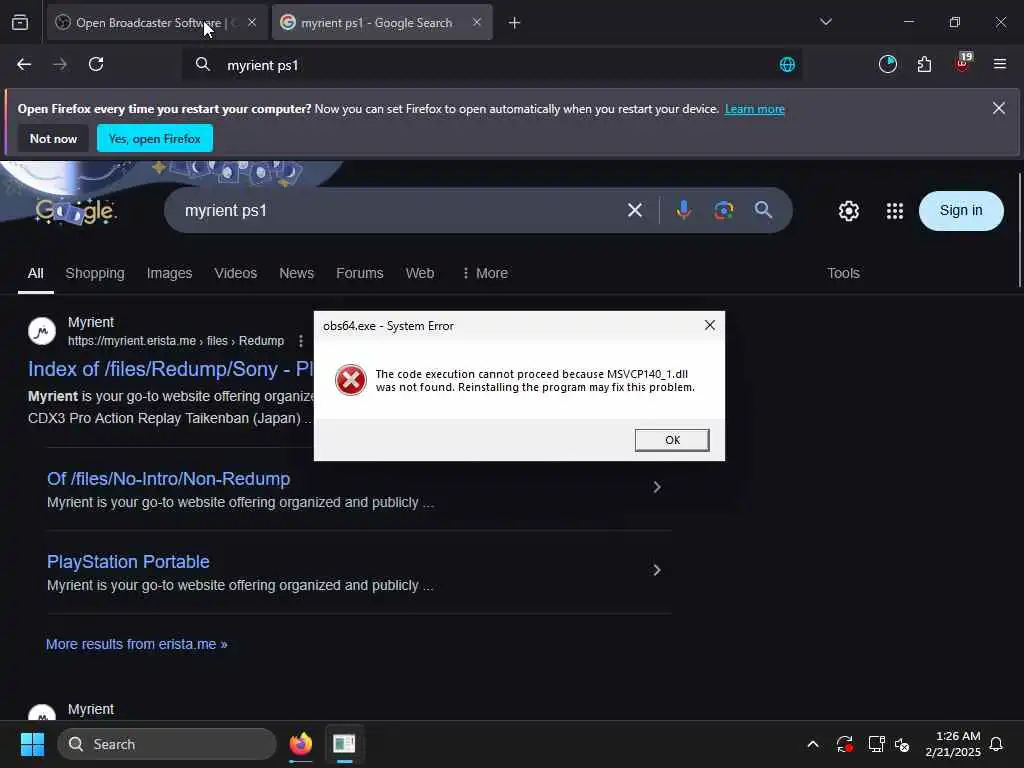This screenshot has width=1024, height=768.
Task: Open the search Tools options
Action: pos(843,273)
